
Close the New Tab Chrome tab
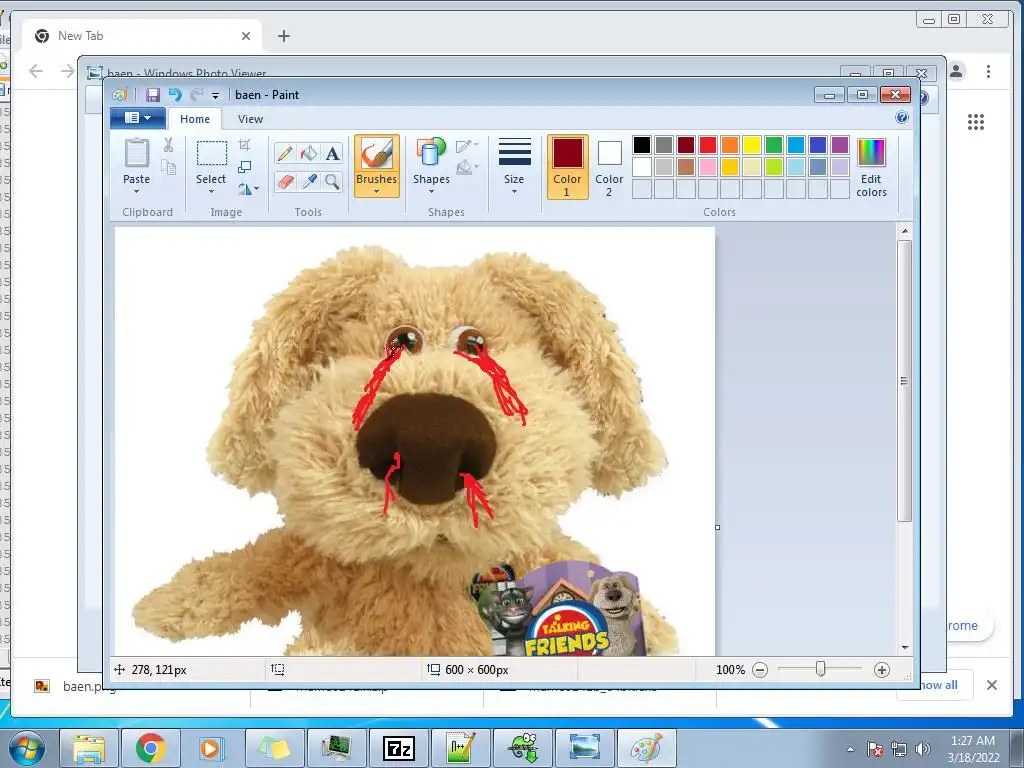[246, 36]
